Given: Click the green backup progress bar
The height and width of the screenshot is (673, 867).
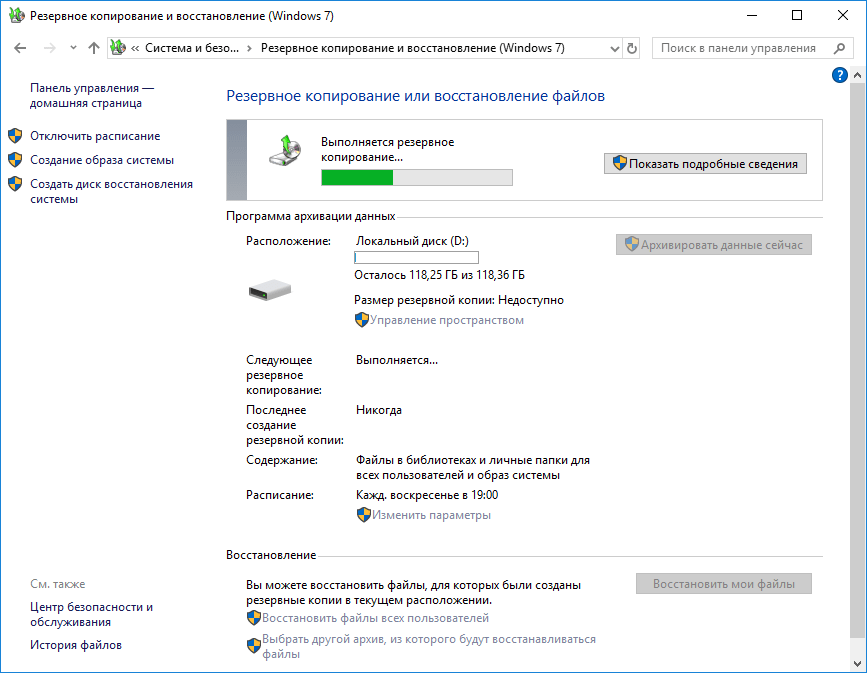Looking at the screenshot, I should pyautogui.click(x=417, y=178).
